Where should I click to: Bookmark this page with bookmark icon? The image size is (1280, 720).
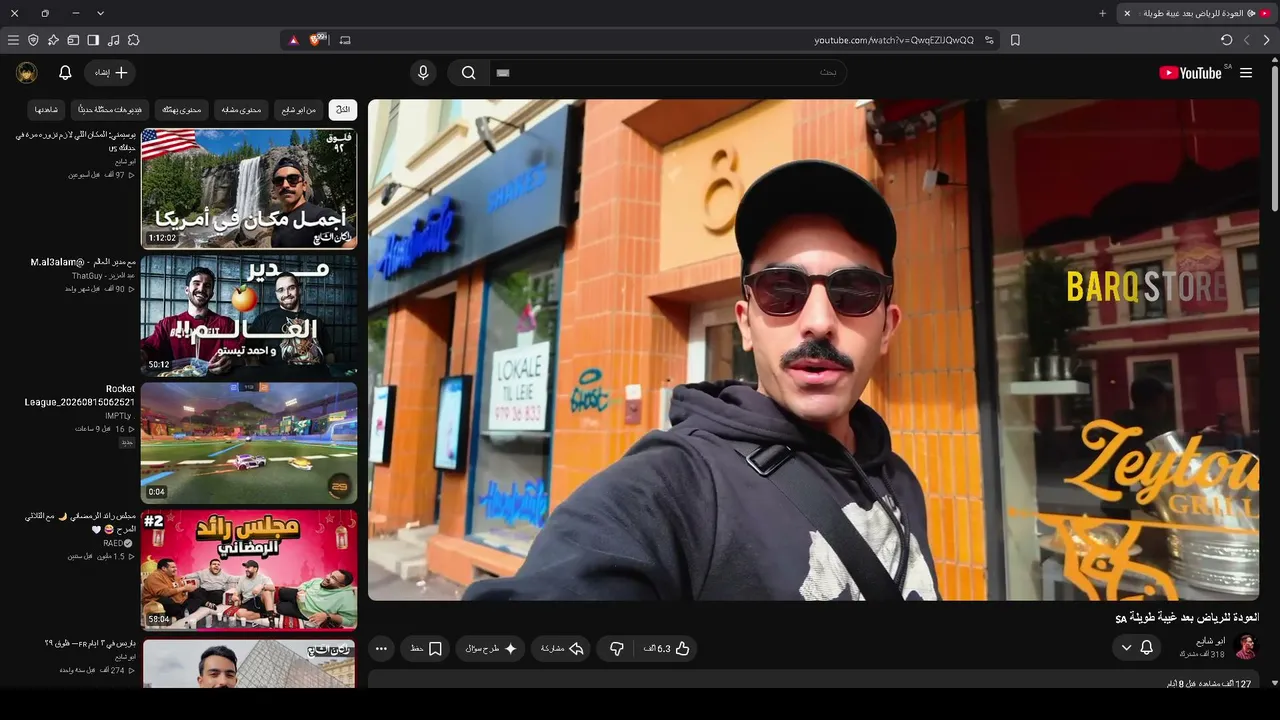click(x=1015, y=40)
